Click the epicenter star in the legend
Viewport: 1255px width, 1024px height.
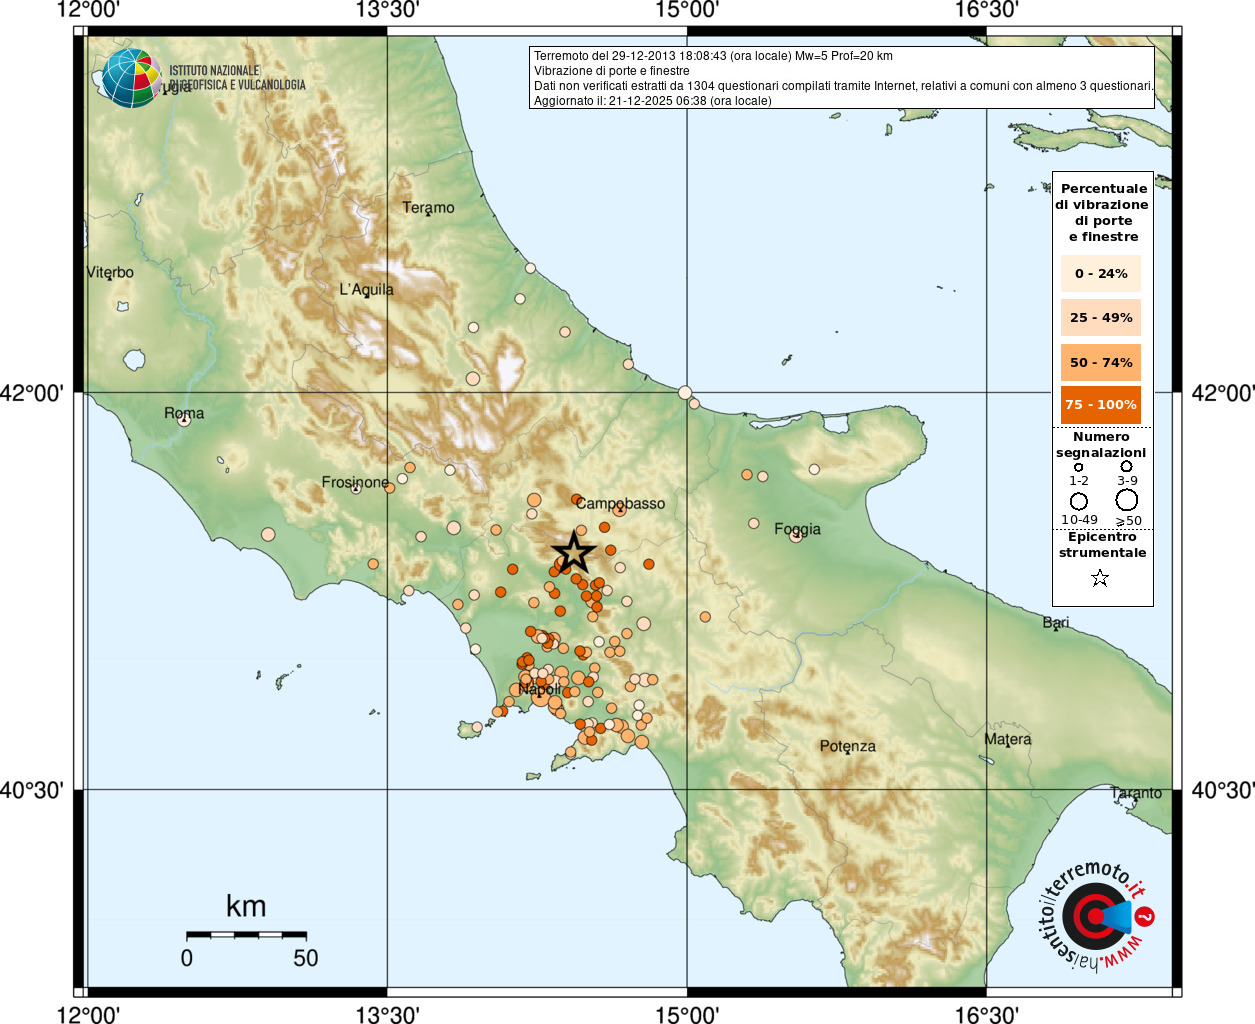(x=1100, y=578)
